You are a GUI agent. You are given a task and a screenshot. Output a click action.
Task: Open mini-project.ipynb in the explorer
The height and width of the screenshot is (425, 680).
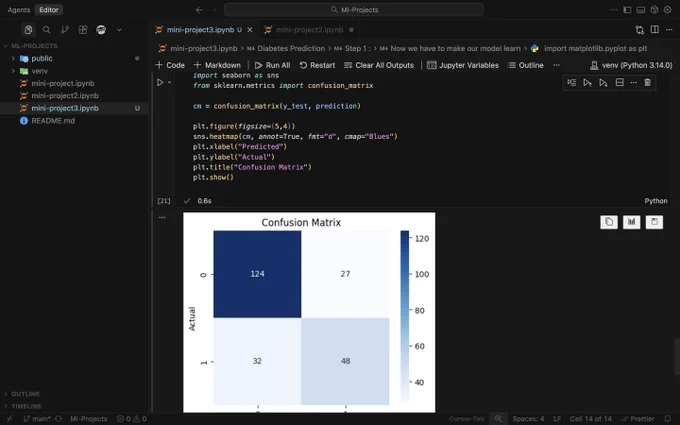click(x=63, y=83)
